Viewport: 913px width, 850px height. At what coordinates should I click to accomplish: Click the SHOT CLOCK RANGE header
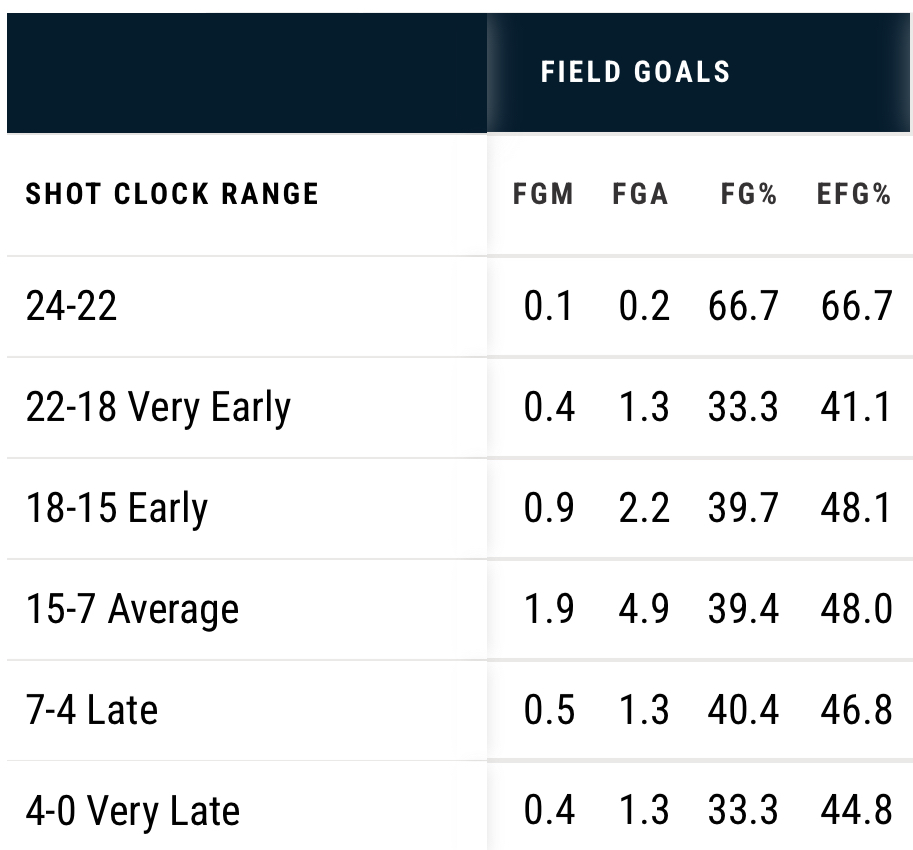pos(172,194)
